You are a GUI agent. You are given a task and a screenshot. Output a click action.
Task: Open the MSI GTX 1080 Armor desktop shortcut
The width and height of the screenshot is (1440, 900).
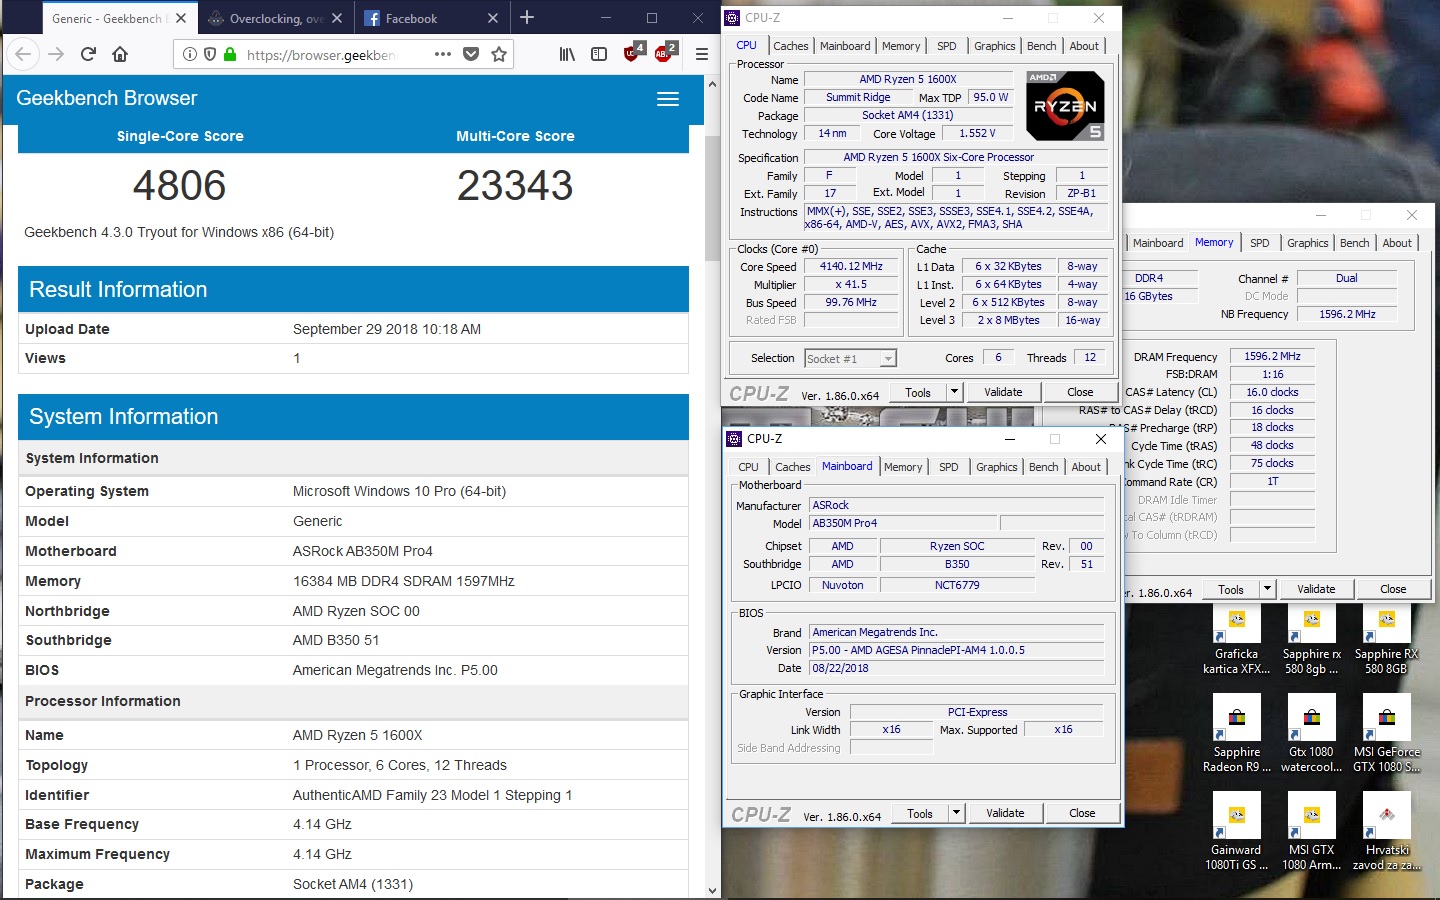pos(1312,832)
